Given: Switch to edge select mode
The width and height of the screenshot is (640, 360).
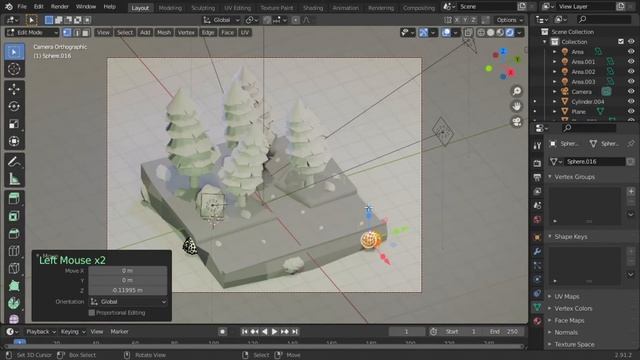Looking at the screenshot, I should [76, 33].
